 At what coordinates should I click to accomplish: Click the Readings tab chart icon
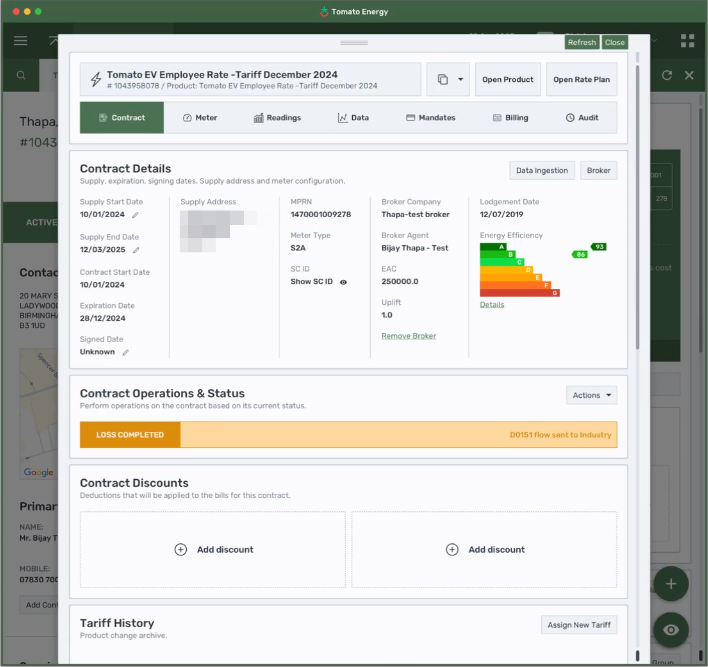[x=258, y=118]
